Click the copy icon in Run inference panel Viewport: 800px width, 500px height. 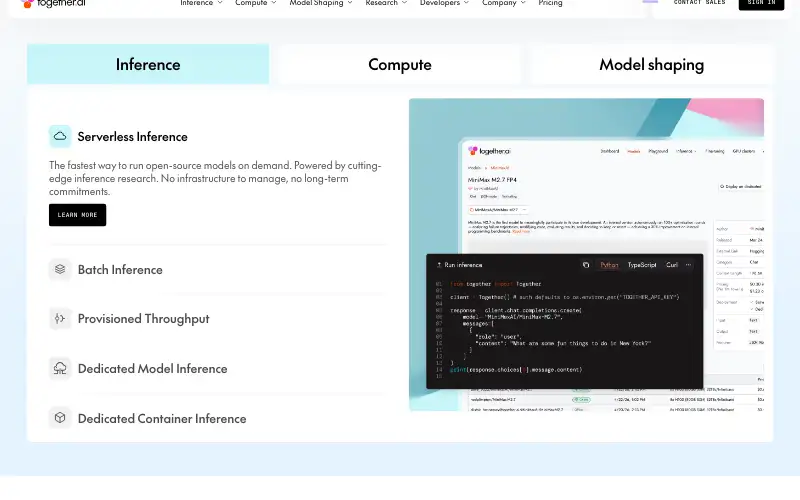pos(586,265)
